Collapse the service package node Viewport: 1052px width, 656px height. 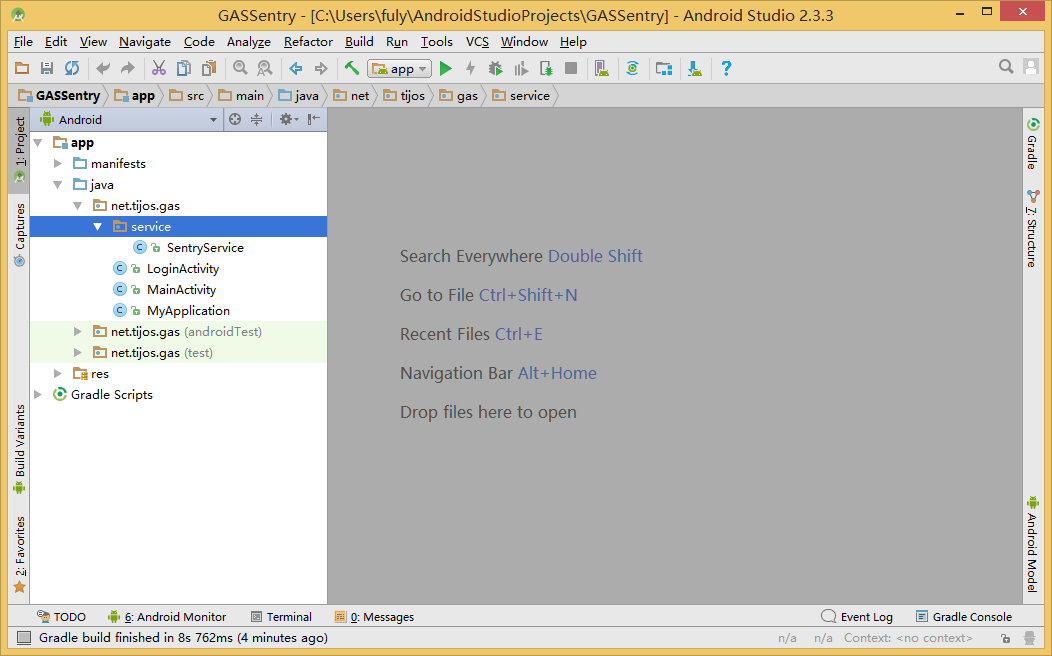(98, 227)
